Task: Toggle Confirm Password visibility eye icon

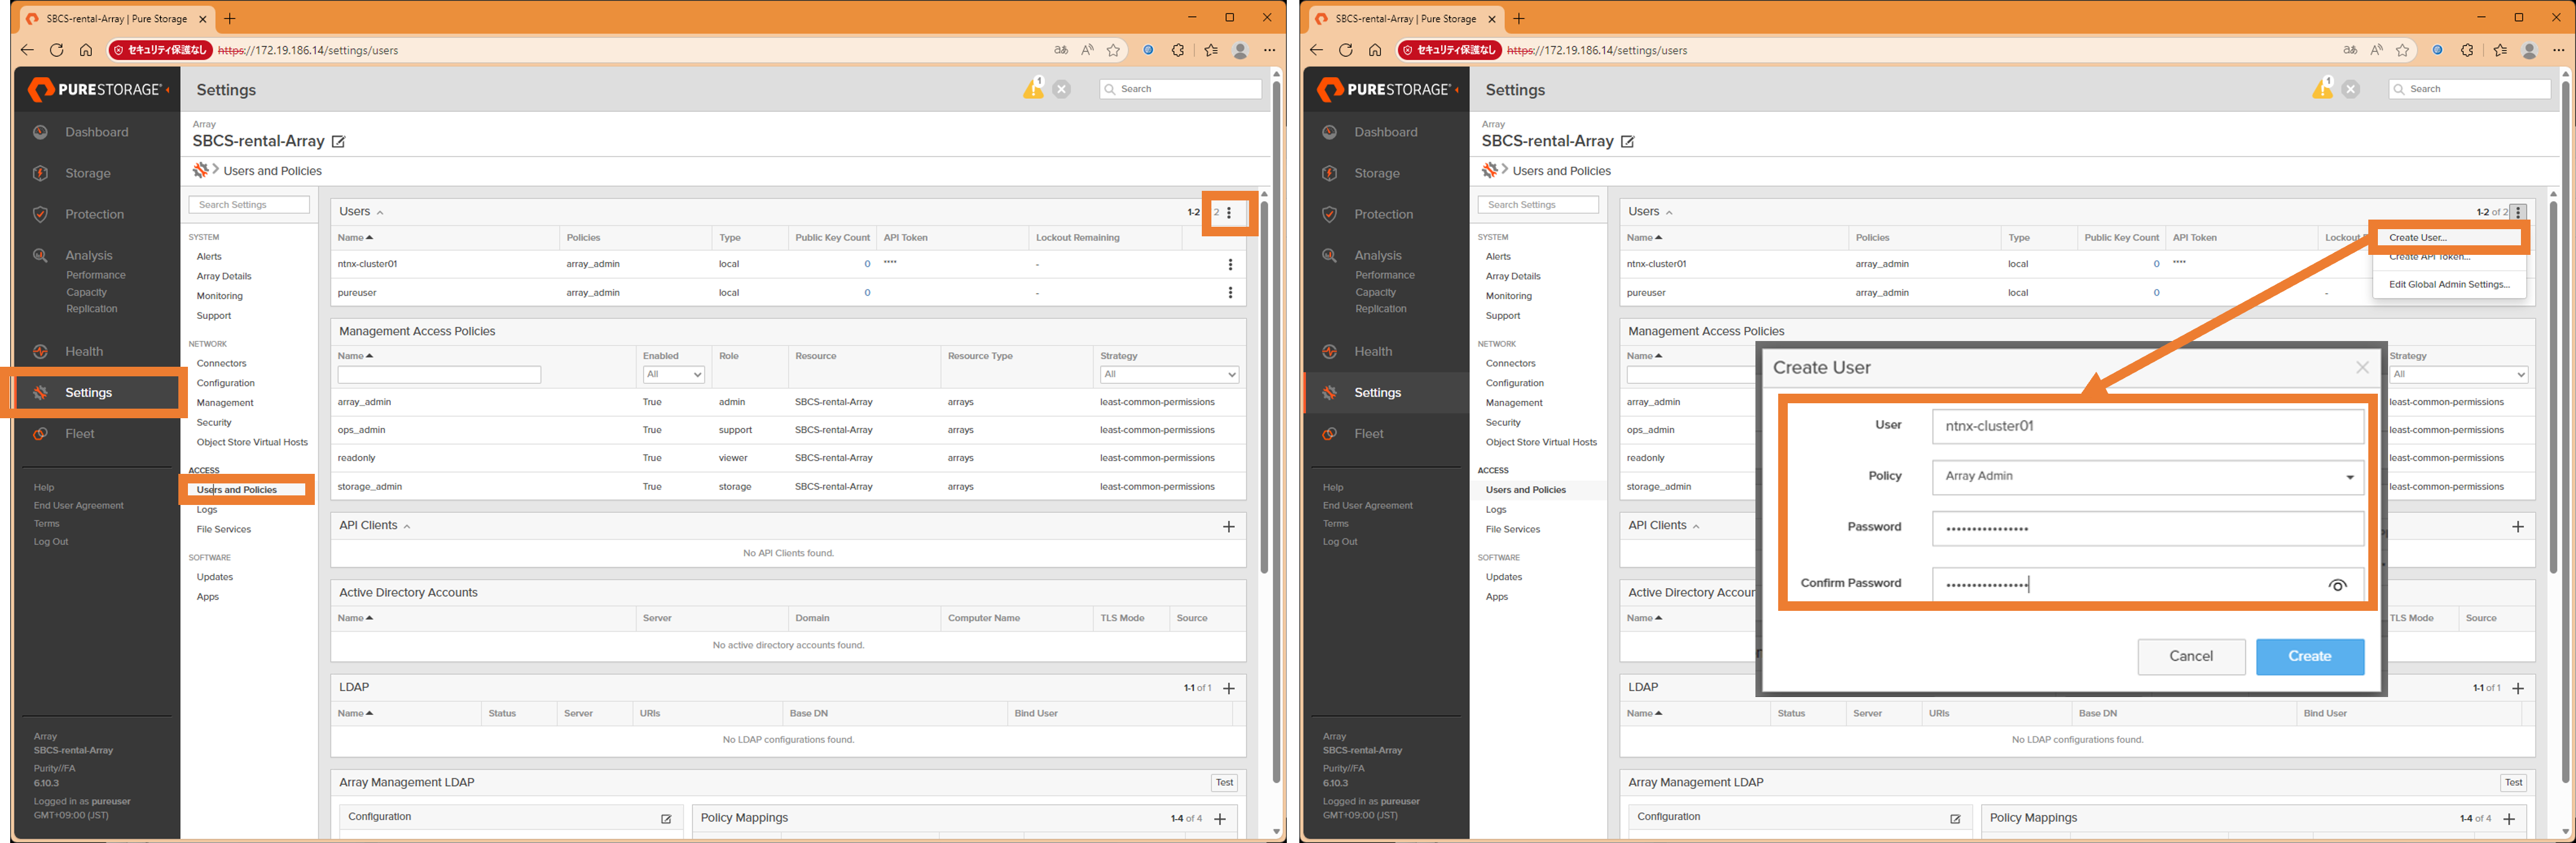Action: [x=2337, y=585]
